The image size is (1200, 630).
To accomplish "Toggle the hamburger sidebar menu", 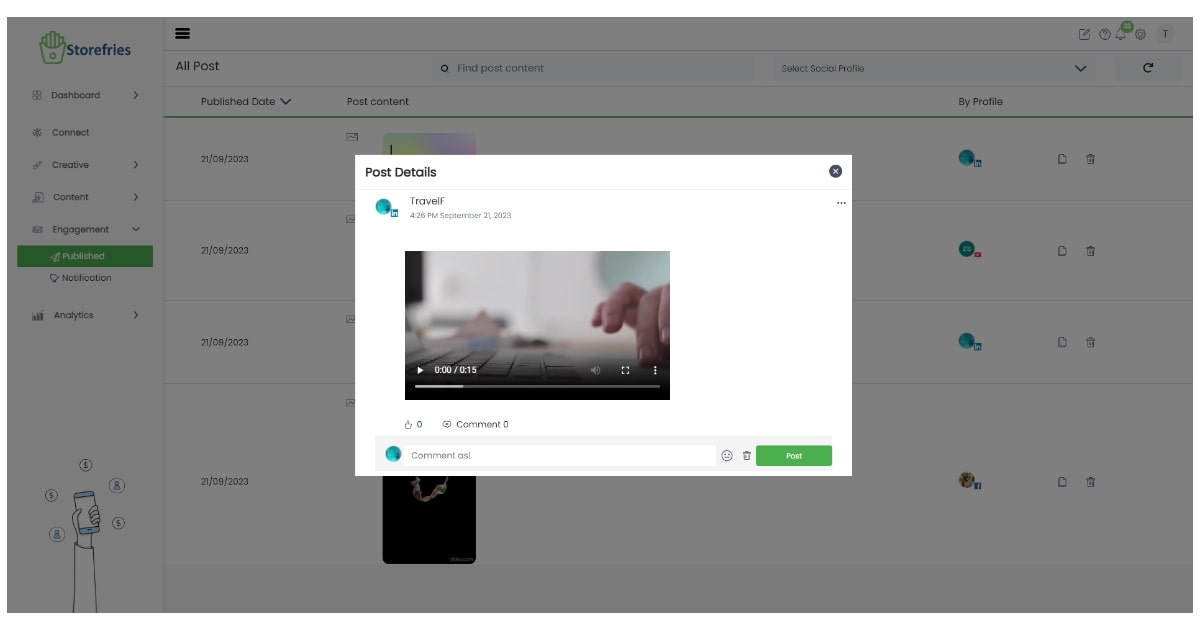I will pyautogui.click(x=182, y=33).
